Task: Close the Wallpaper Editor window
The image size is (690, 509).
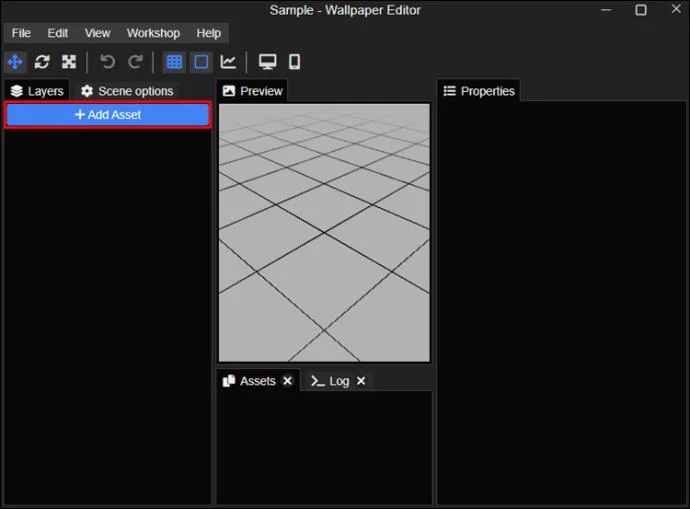Action: coord(676,9)
